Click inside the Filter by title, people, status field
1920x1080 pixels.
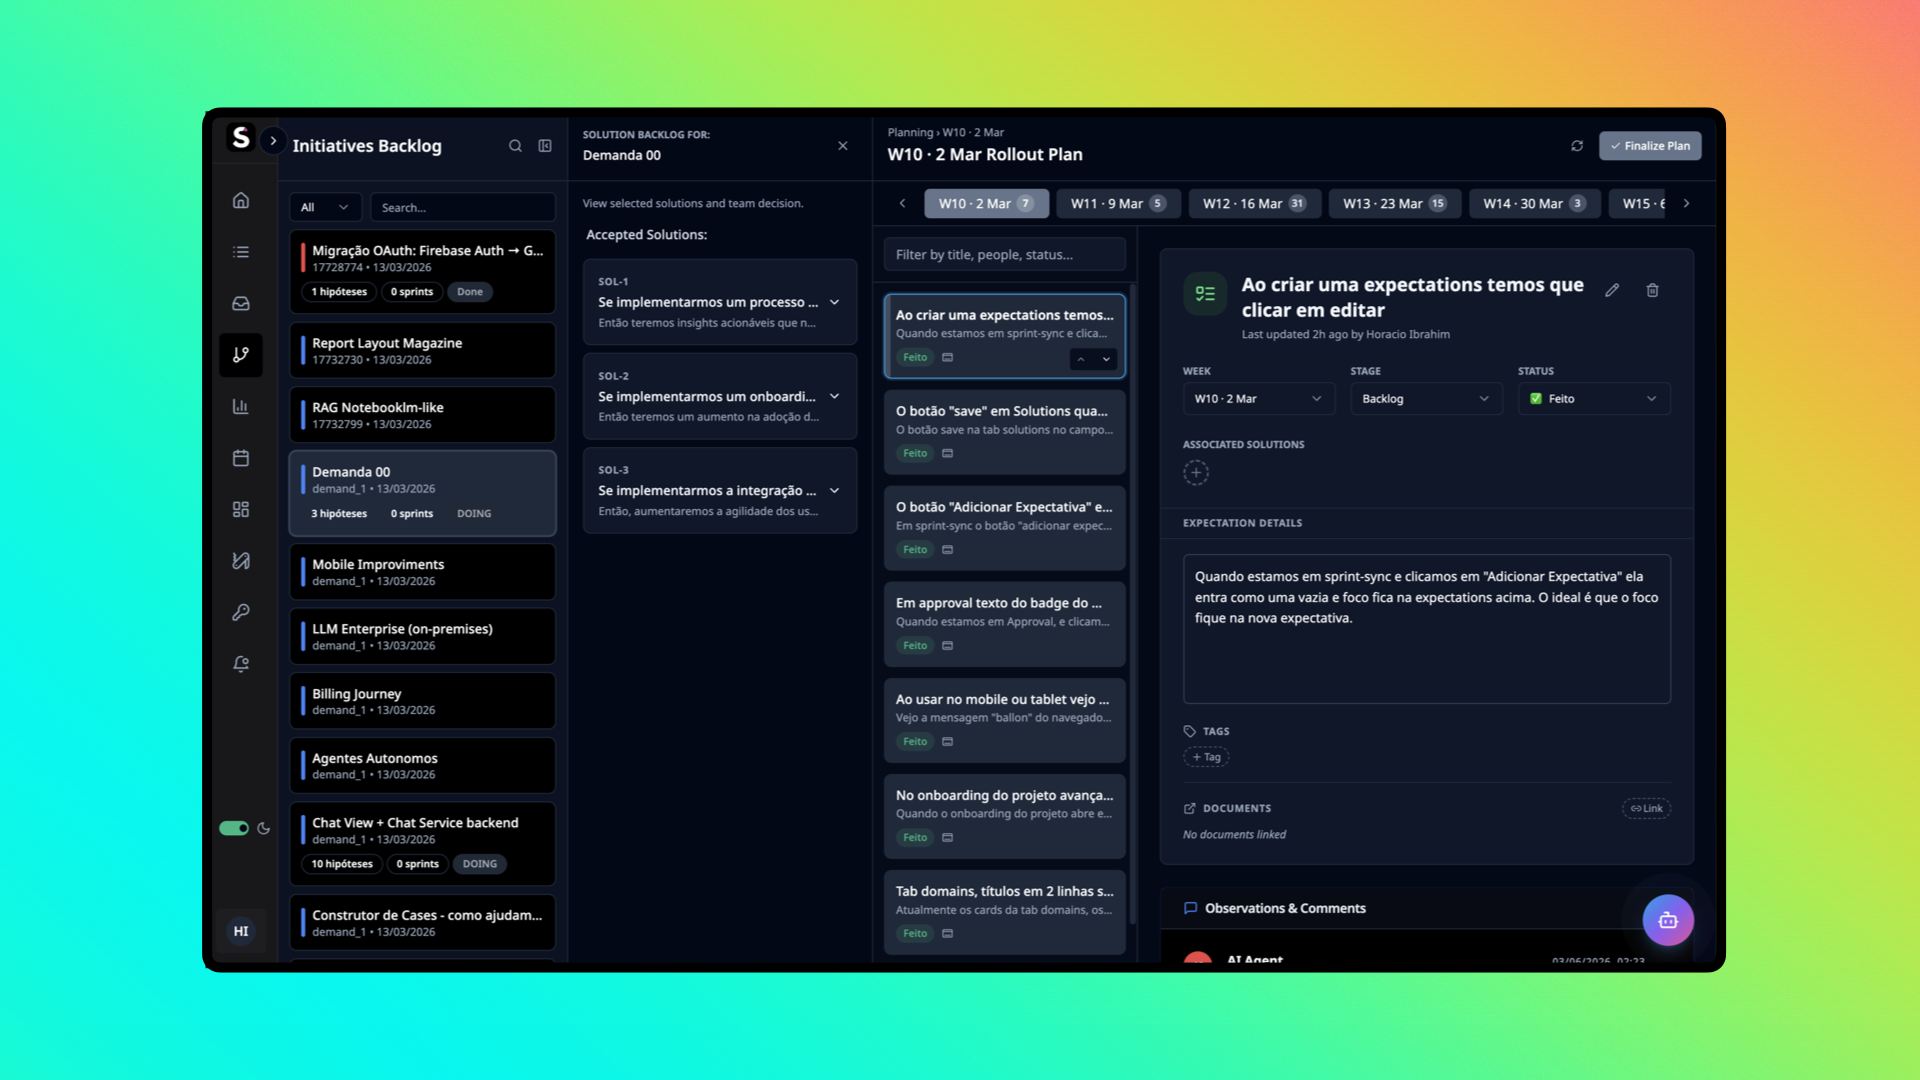[1004, 254]
